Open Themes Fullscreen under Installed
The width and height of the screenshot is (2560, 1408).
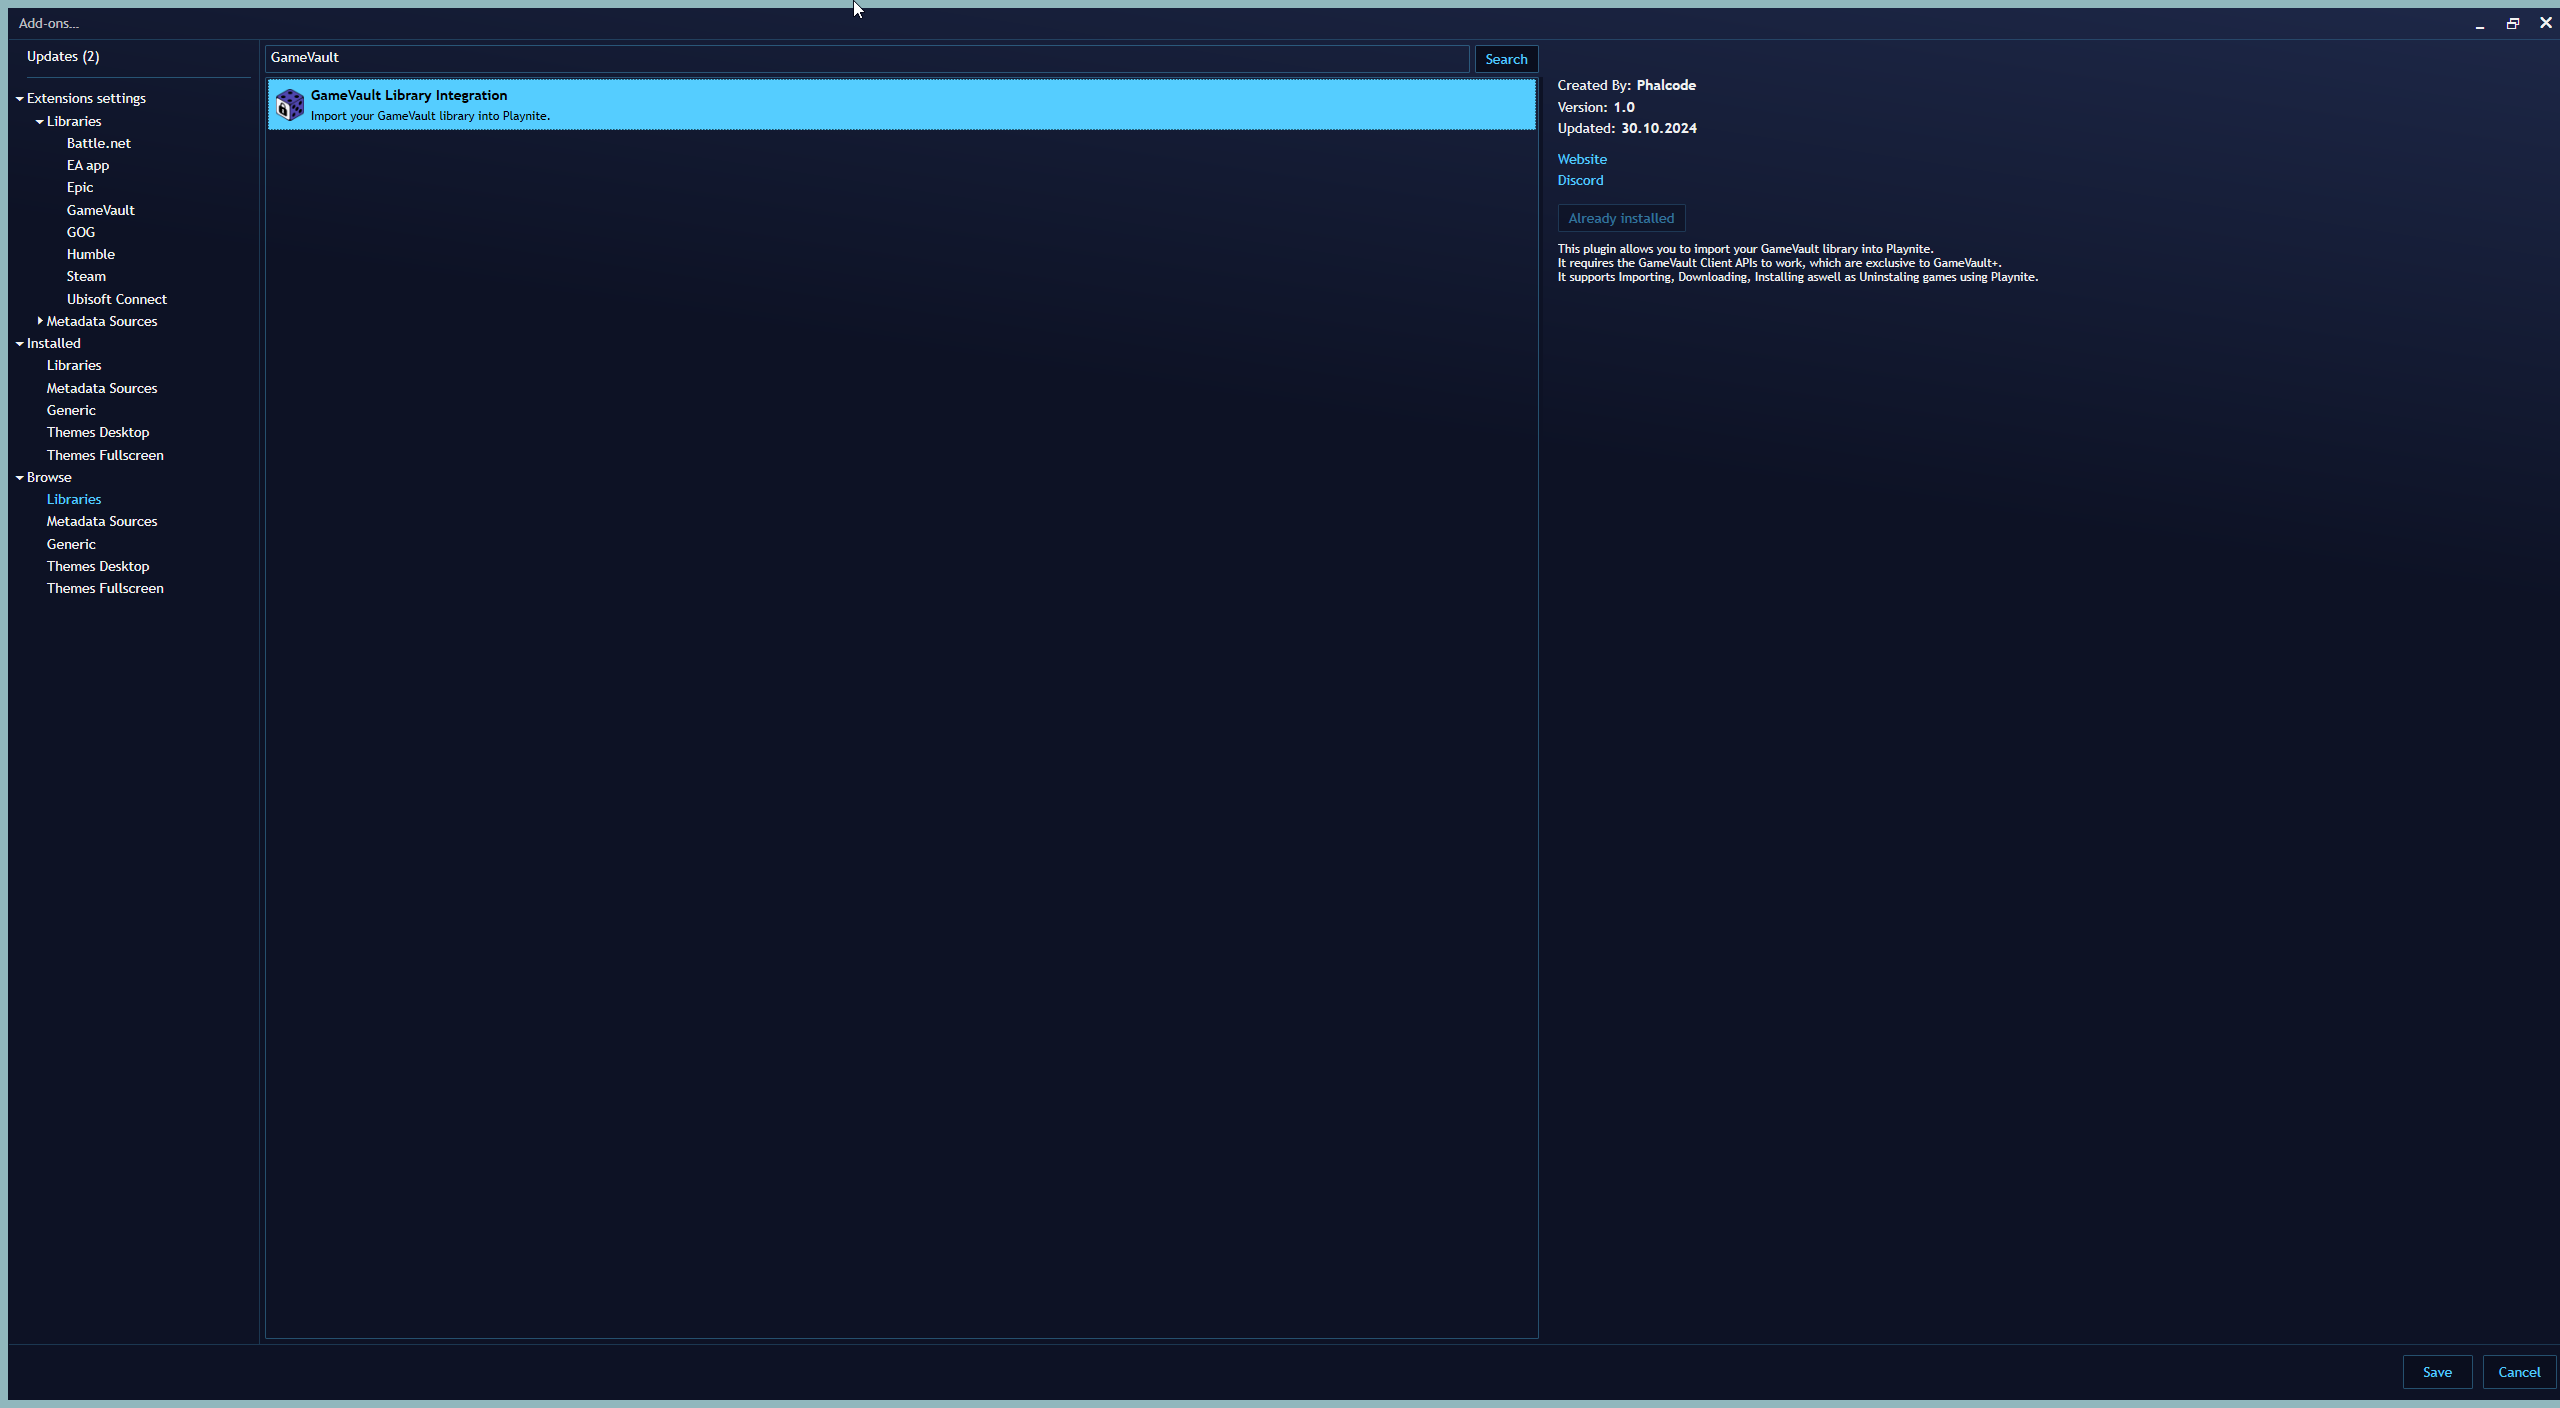pyautogui.click(x=105, y=455)
